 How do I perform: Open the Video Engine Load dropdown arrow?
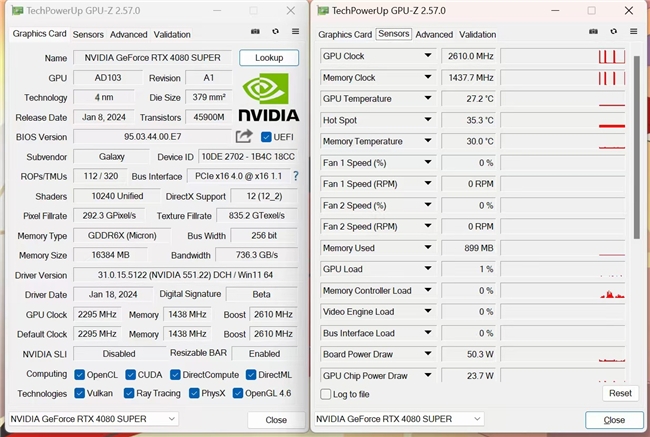click(428, 311)
